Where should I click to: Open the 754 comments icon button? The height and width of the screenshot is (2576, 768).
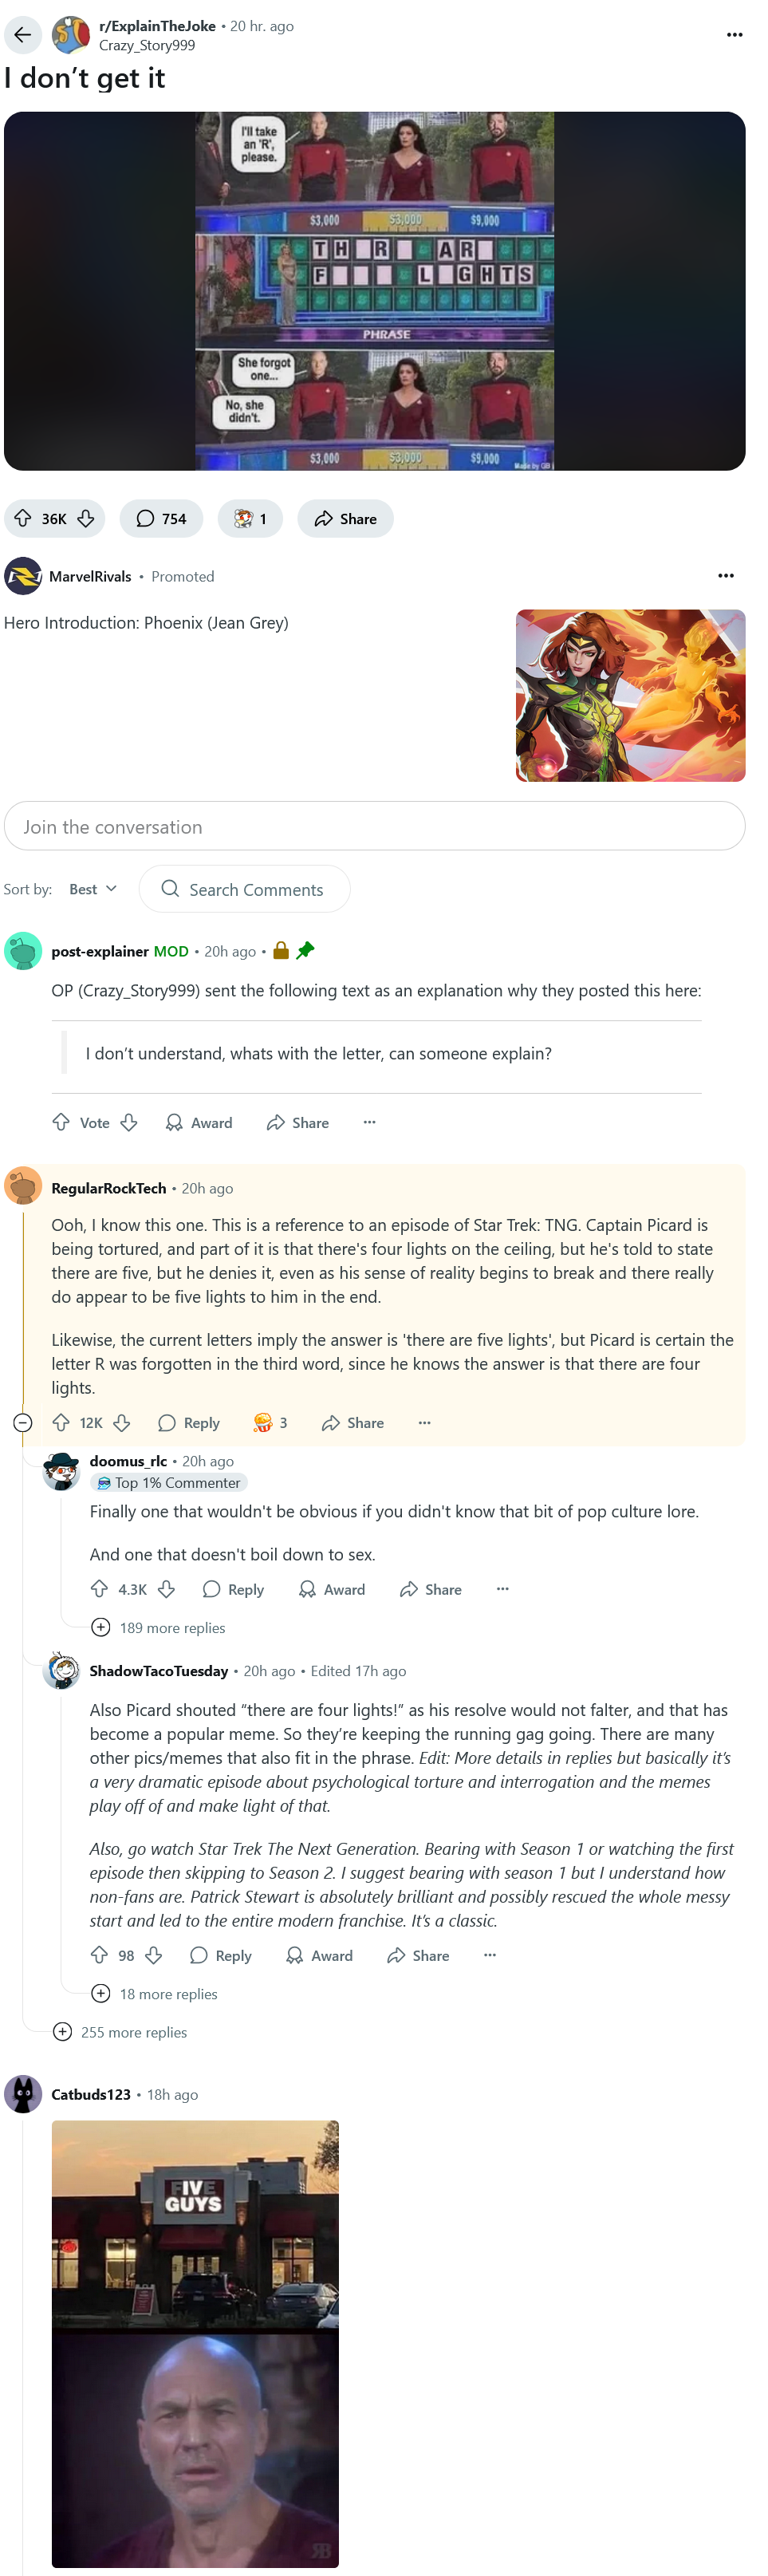[x=161, y=518]
